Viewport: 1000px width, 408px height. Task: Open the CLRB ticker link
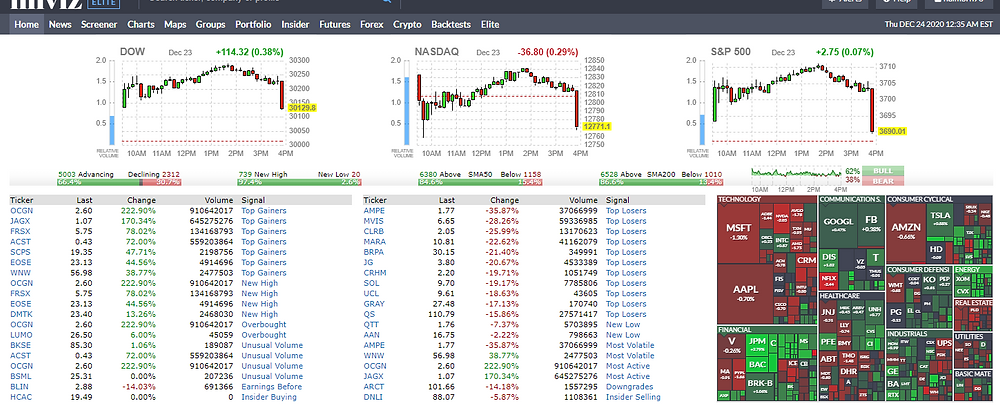click(374, 231)
